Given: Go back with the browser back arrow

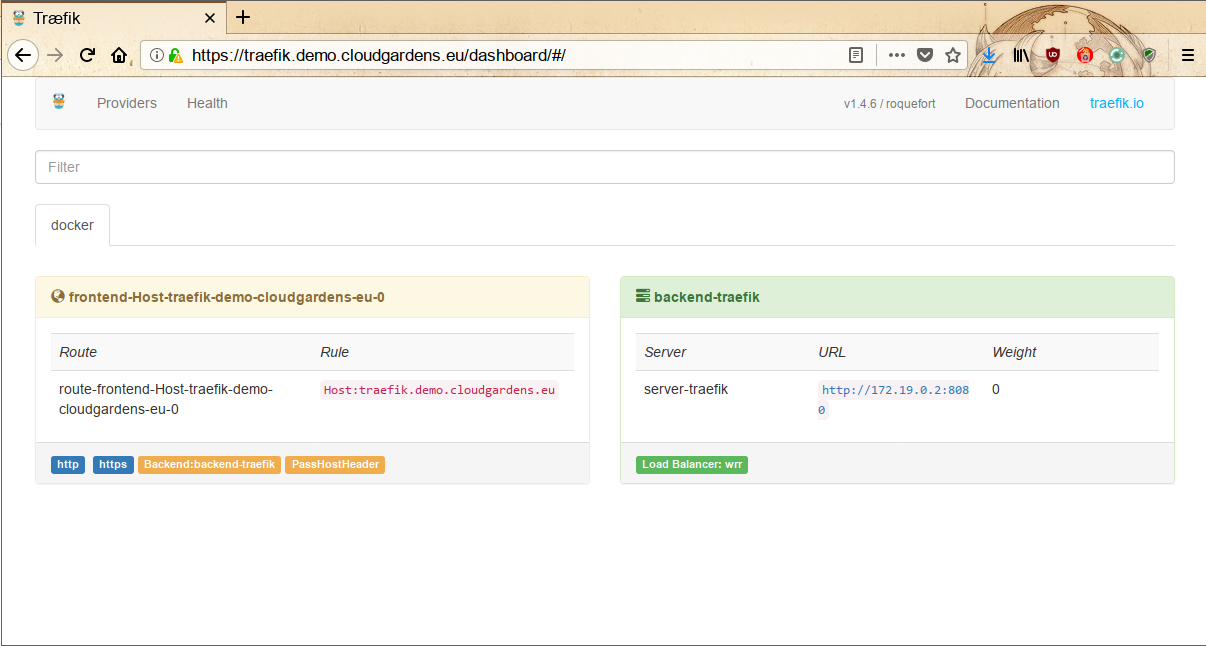Looking at the screenshot, I should tap(22, 55).
